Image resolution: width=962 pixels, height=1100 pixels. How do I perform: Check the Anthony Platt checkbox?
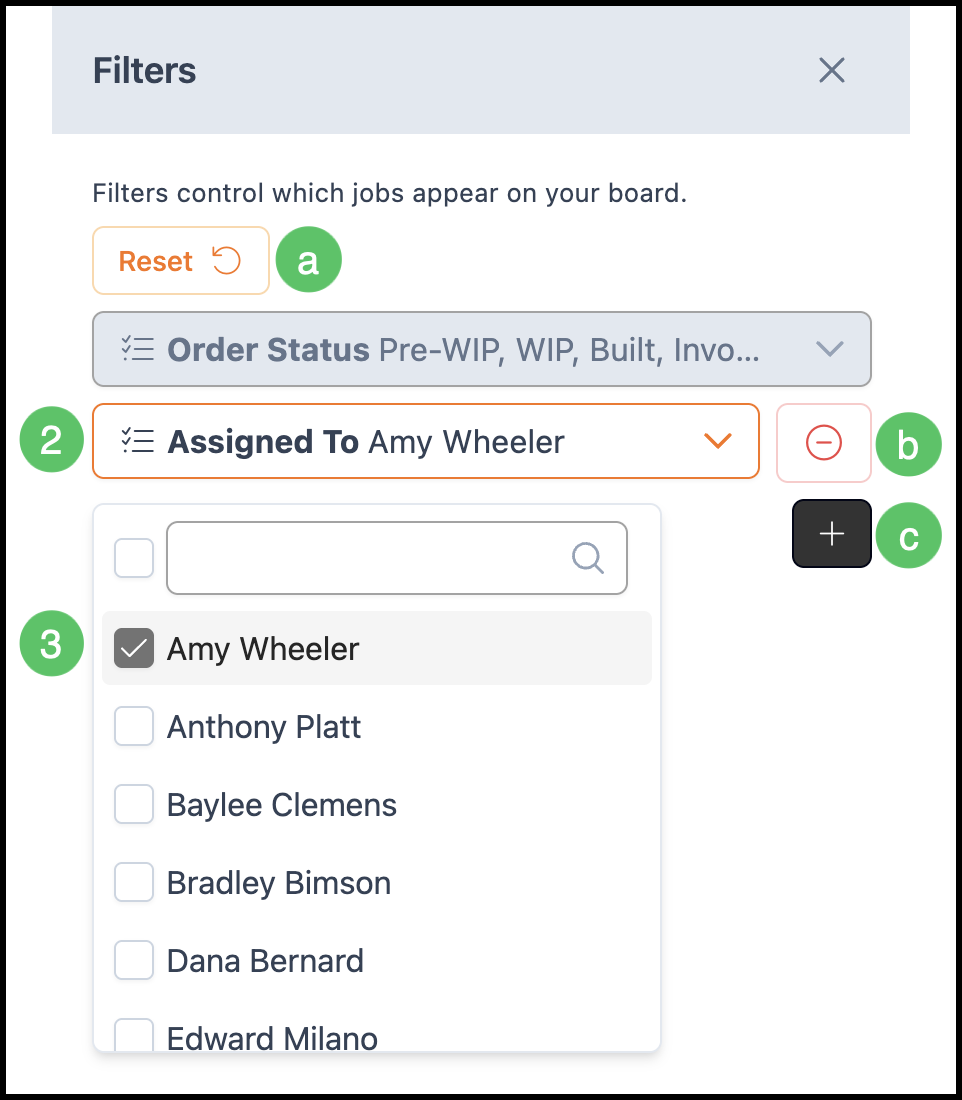(134, 726)
